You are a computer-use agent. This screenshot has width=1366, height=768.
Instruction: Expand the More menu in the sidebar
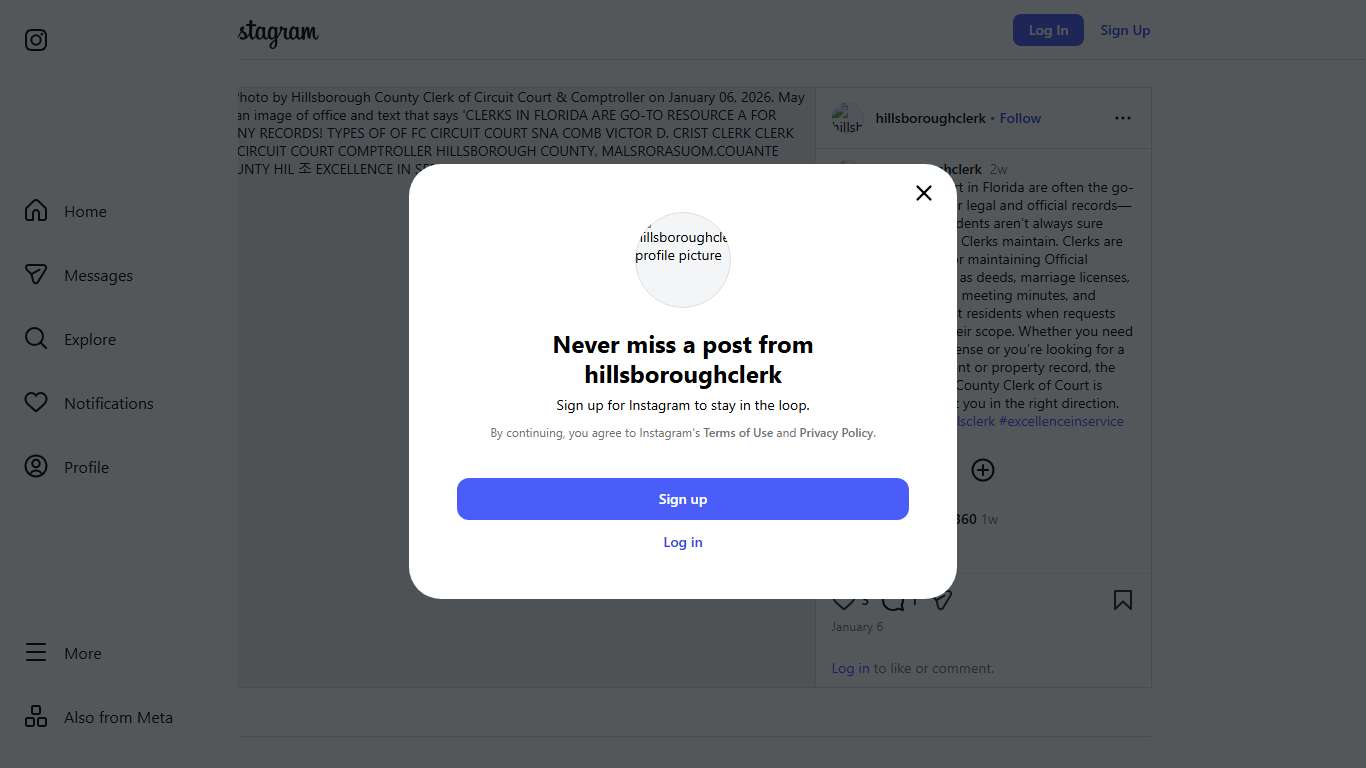[x=63, y=653]
